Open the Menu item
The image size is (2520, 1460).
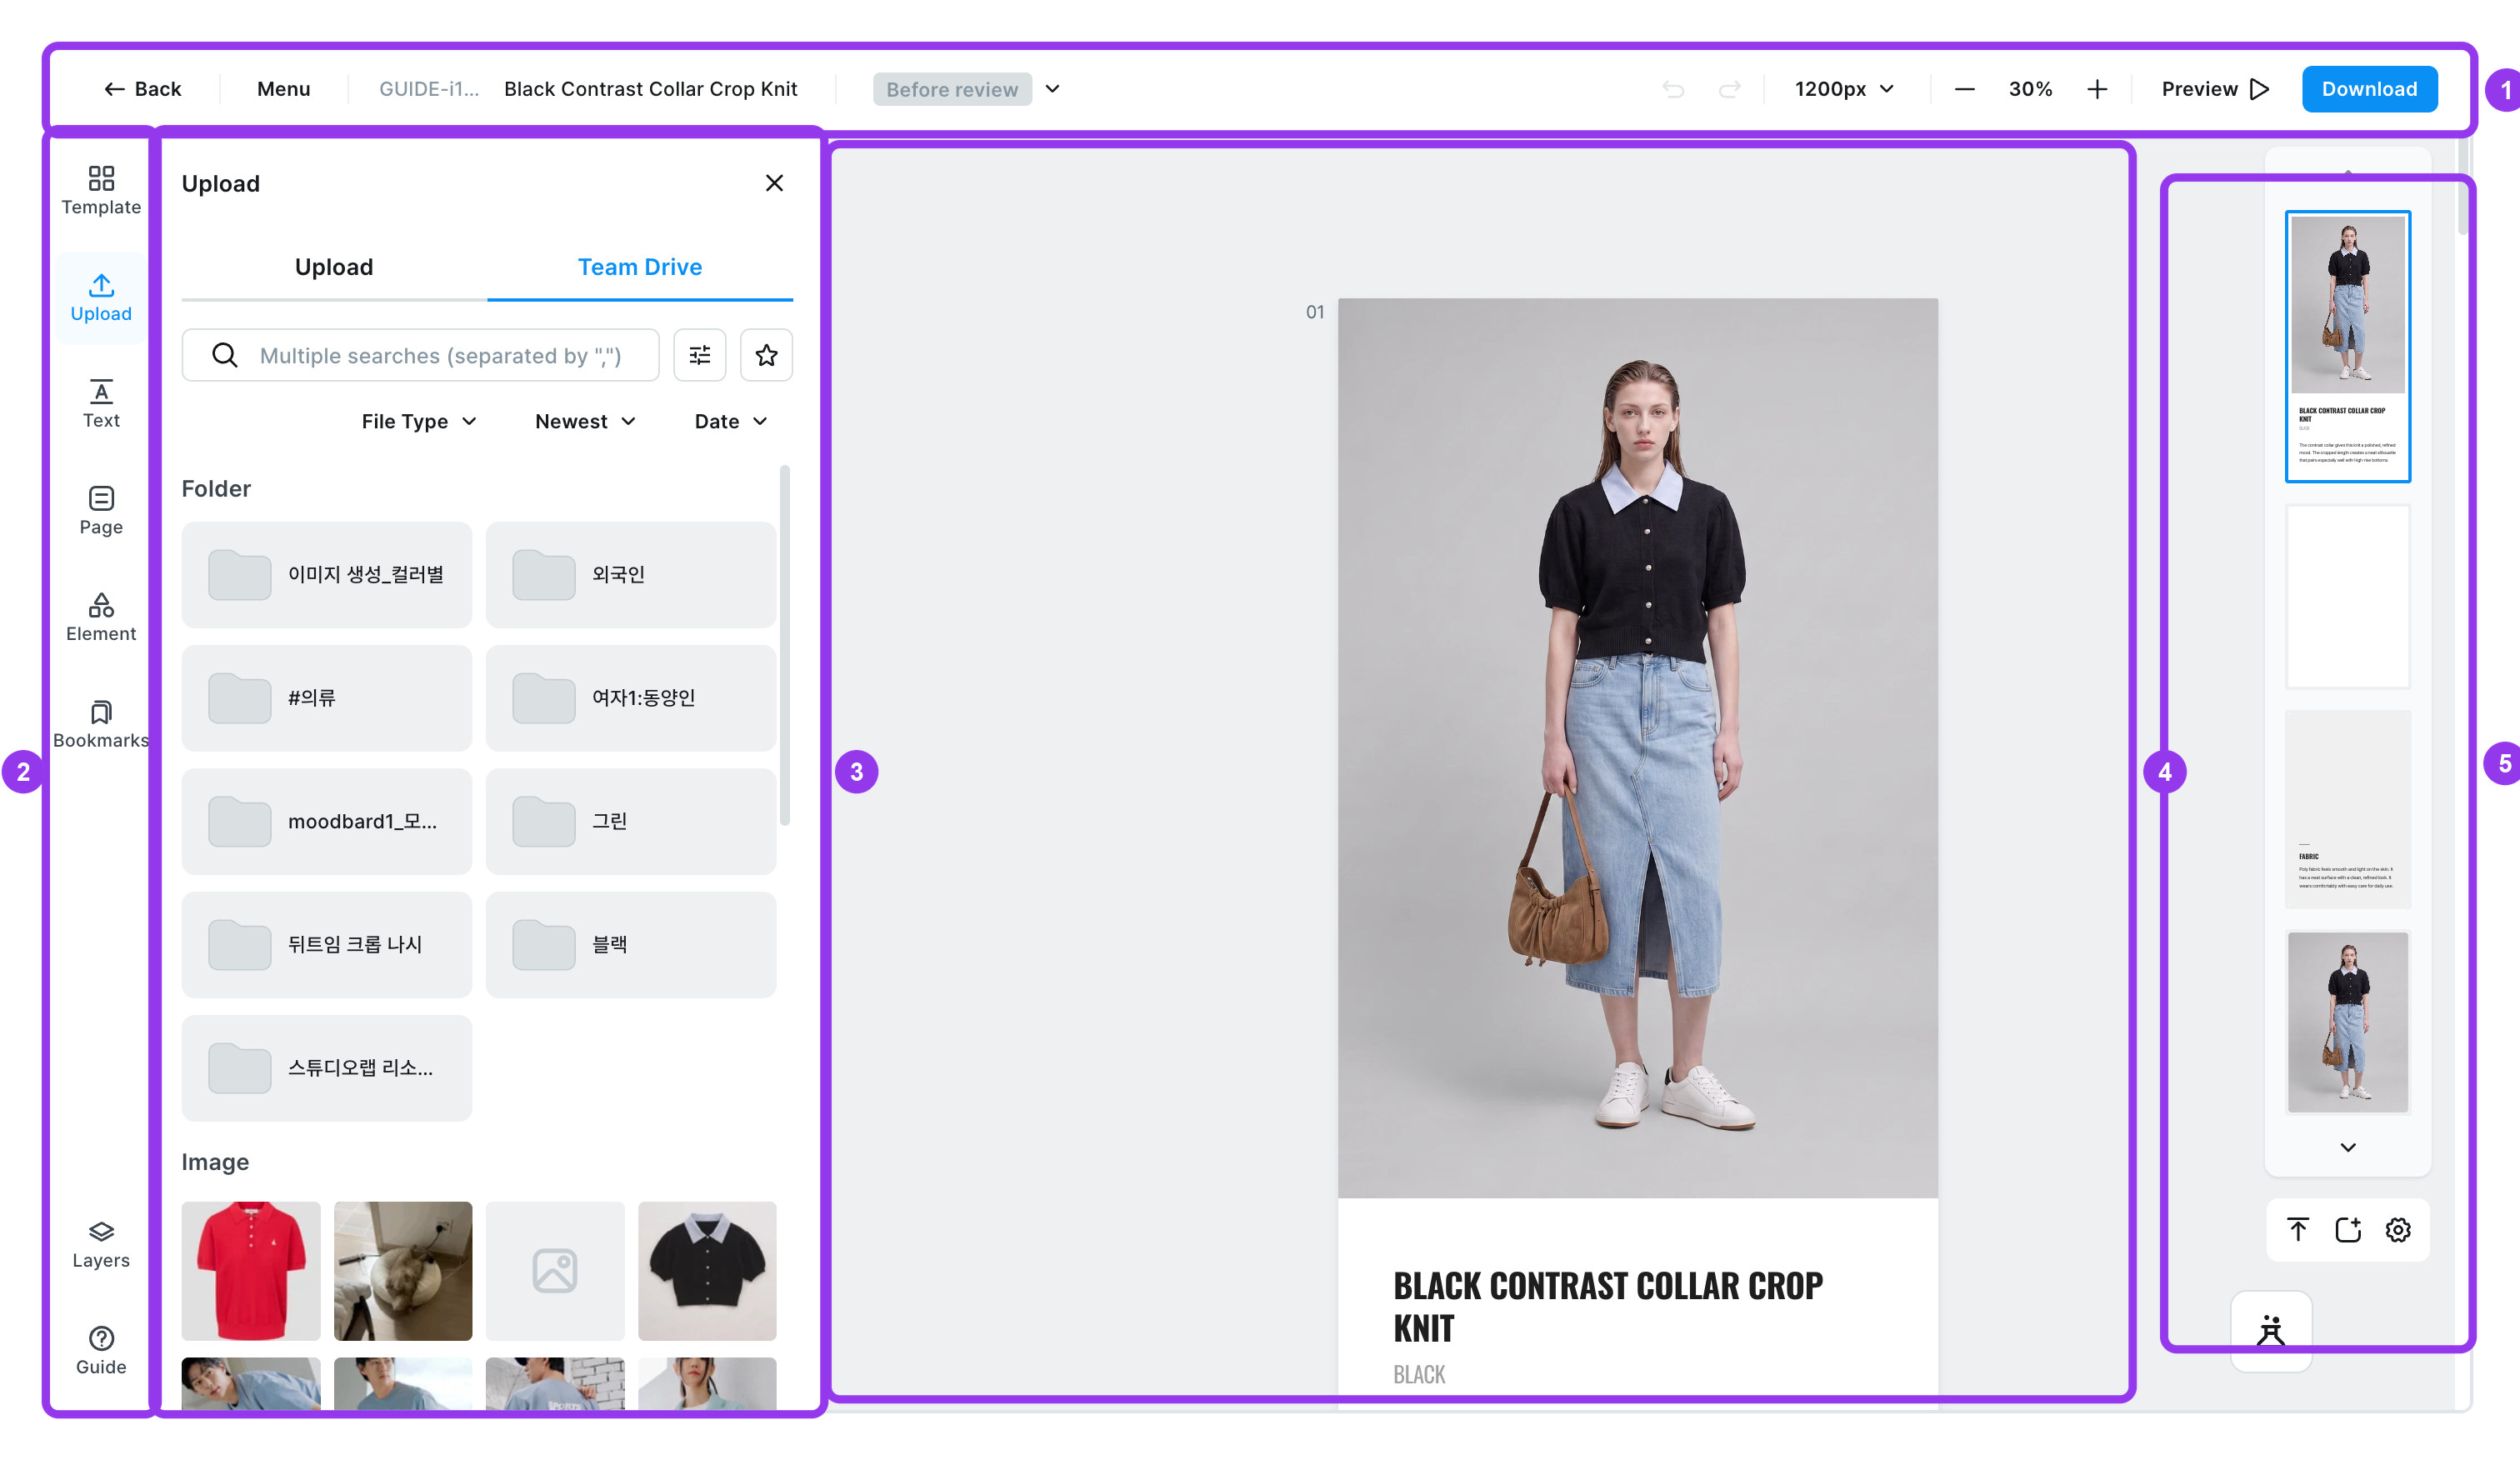click(284, 89)
